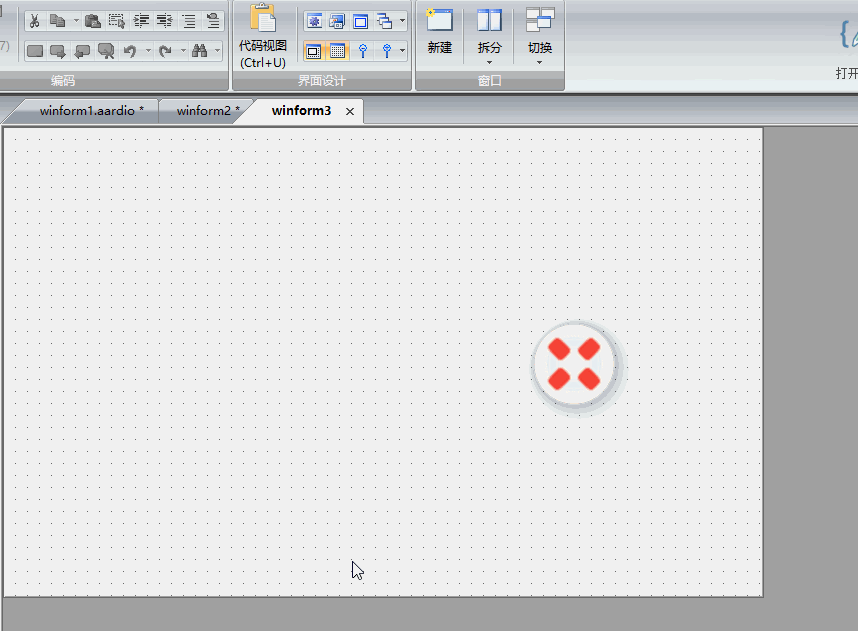Click the round red-diamond button on the form
This screenshot has height=631, width=858.
coord(575,364)
